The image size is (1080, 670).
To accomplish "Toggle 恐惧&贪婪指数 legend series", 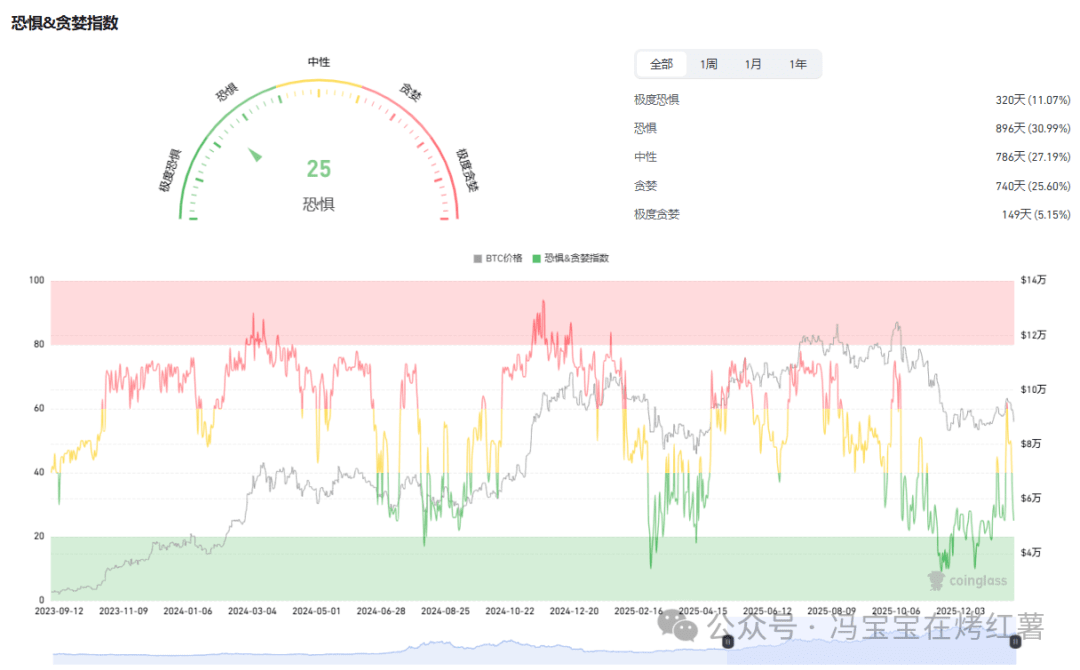I will tap(570, 258).
